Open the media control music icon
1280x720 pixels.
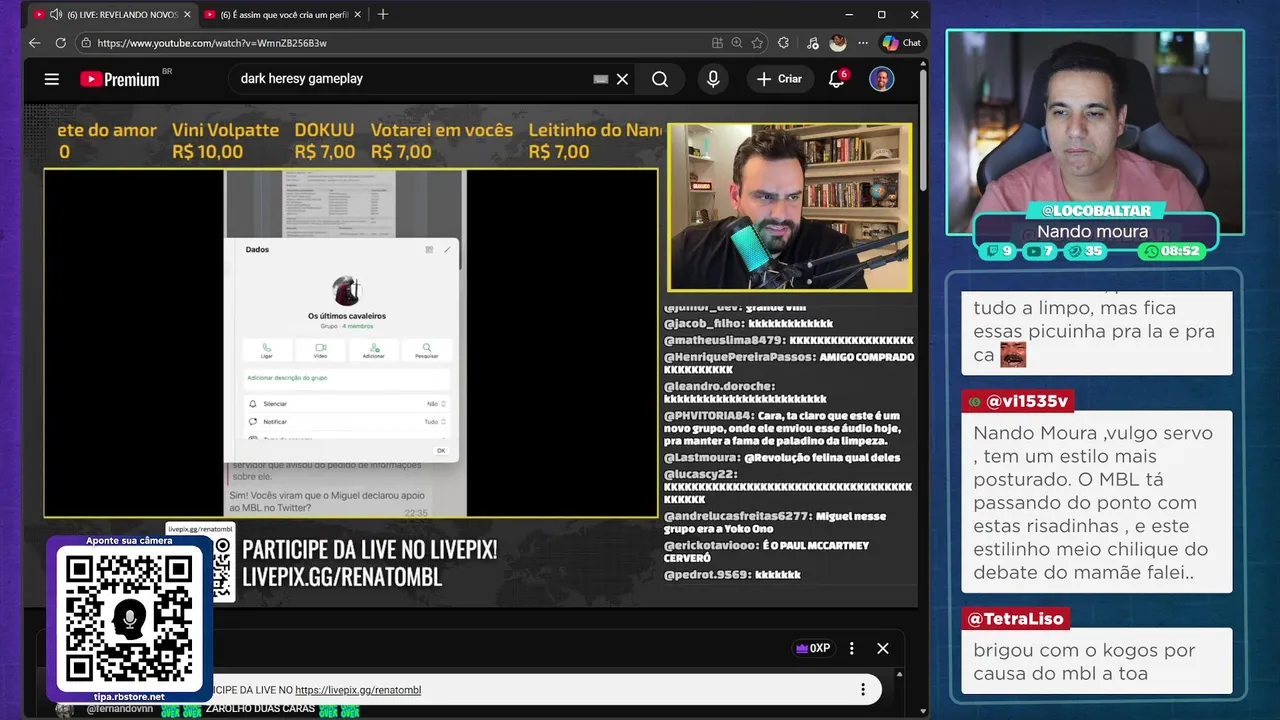point(812,43)
